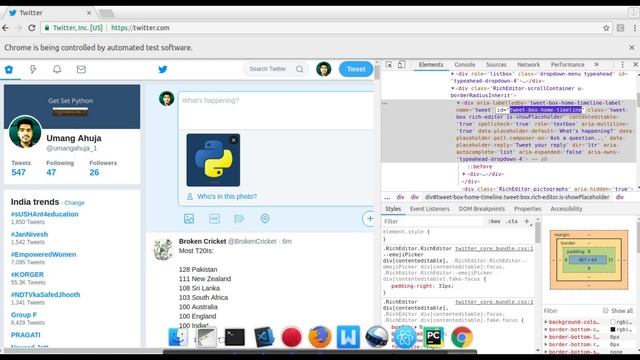Open the Accessibility sub-tab
Viewport: 640px width, 360px height.
566,209
